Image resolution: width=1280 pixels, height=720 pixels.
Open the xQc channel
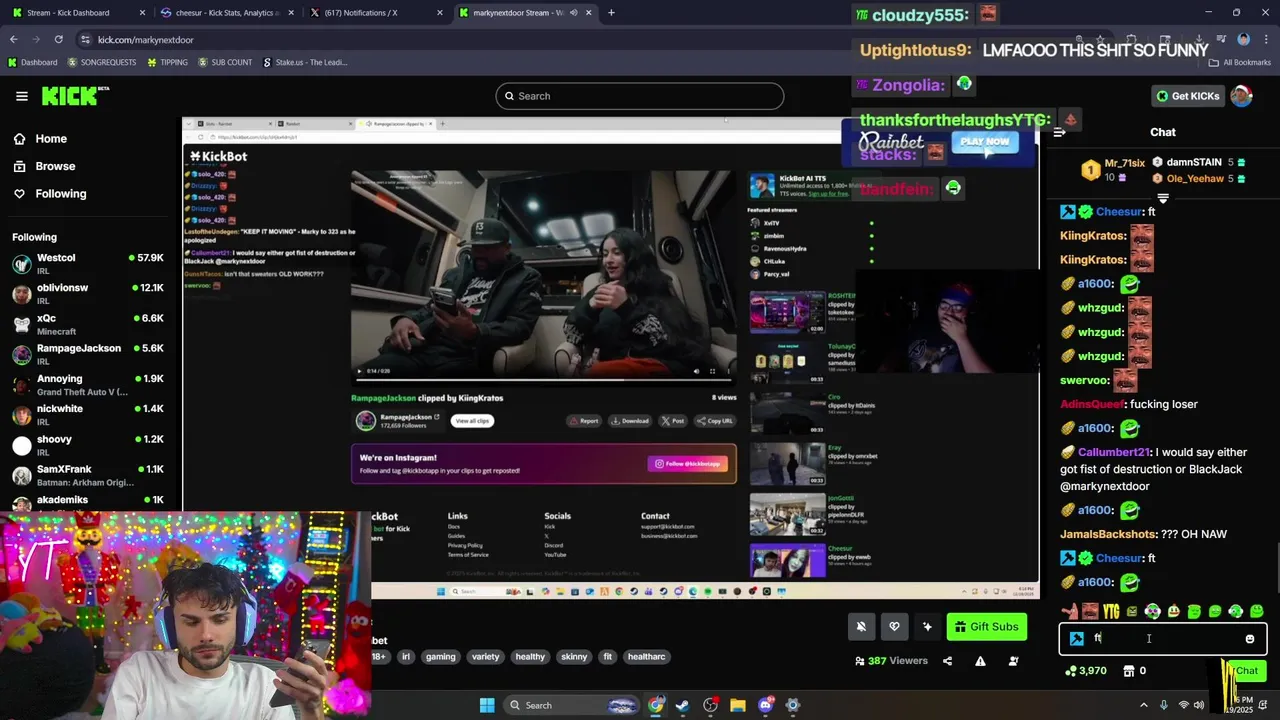(x=88, y=324)
